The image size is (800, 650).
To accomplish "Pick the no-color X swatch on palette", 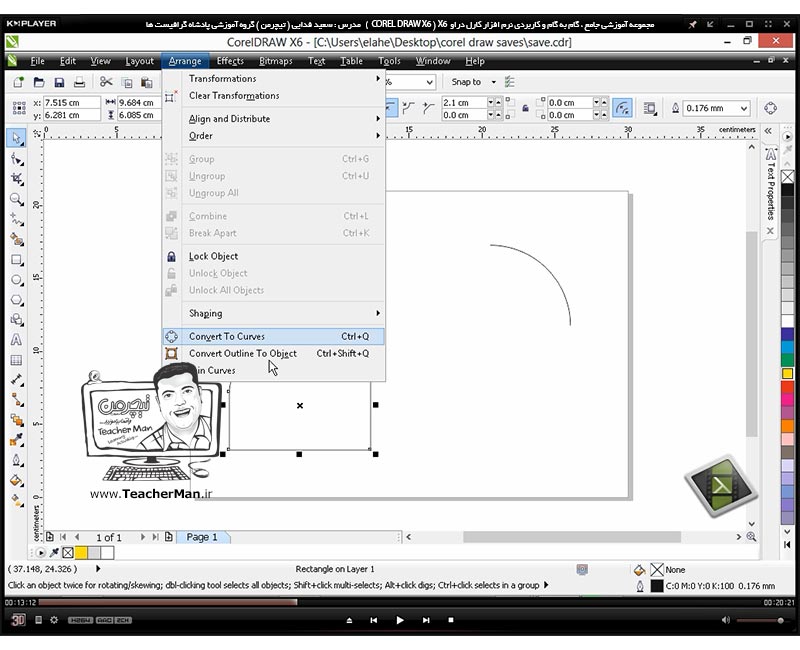I will (788, 177).
